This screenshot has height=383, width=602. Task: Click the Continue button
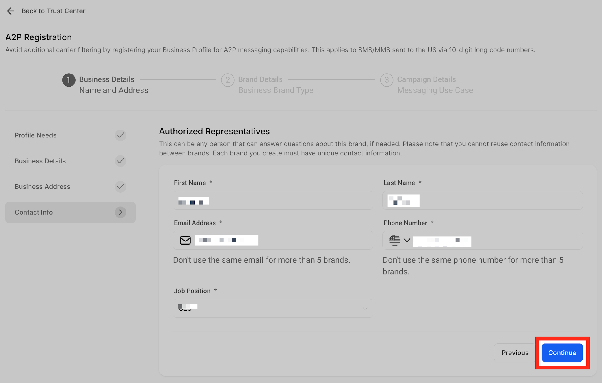562,353
